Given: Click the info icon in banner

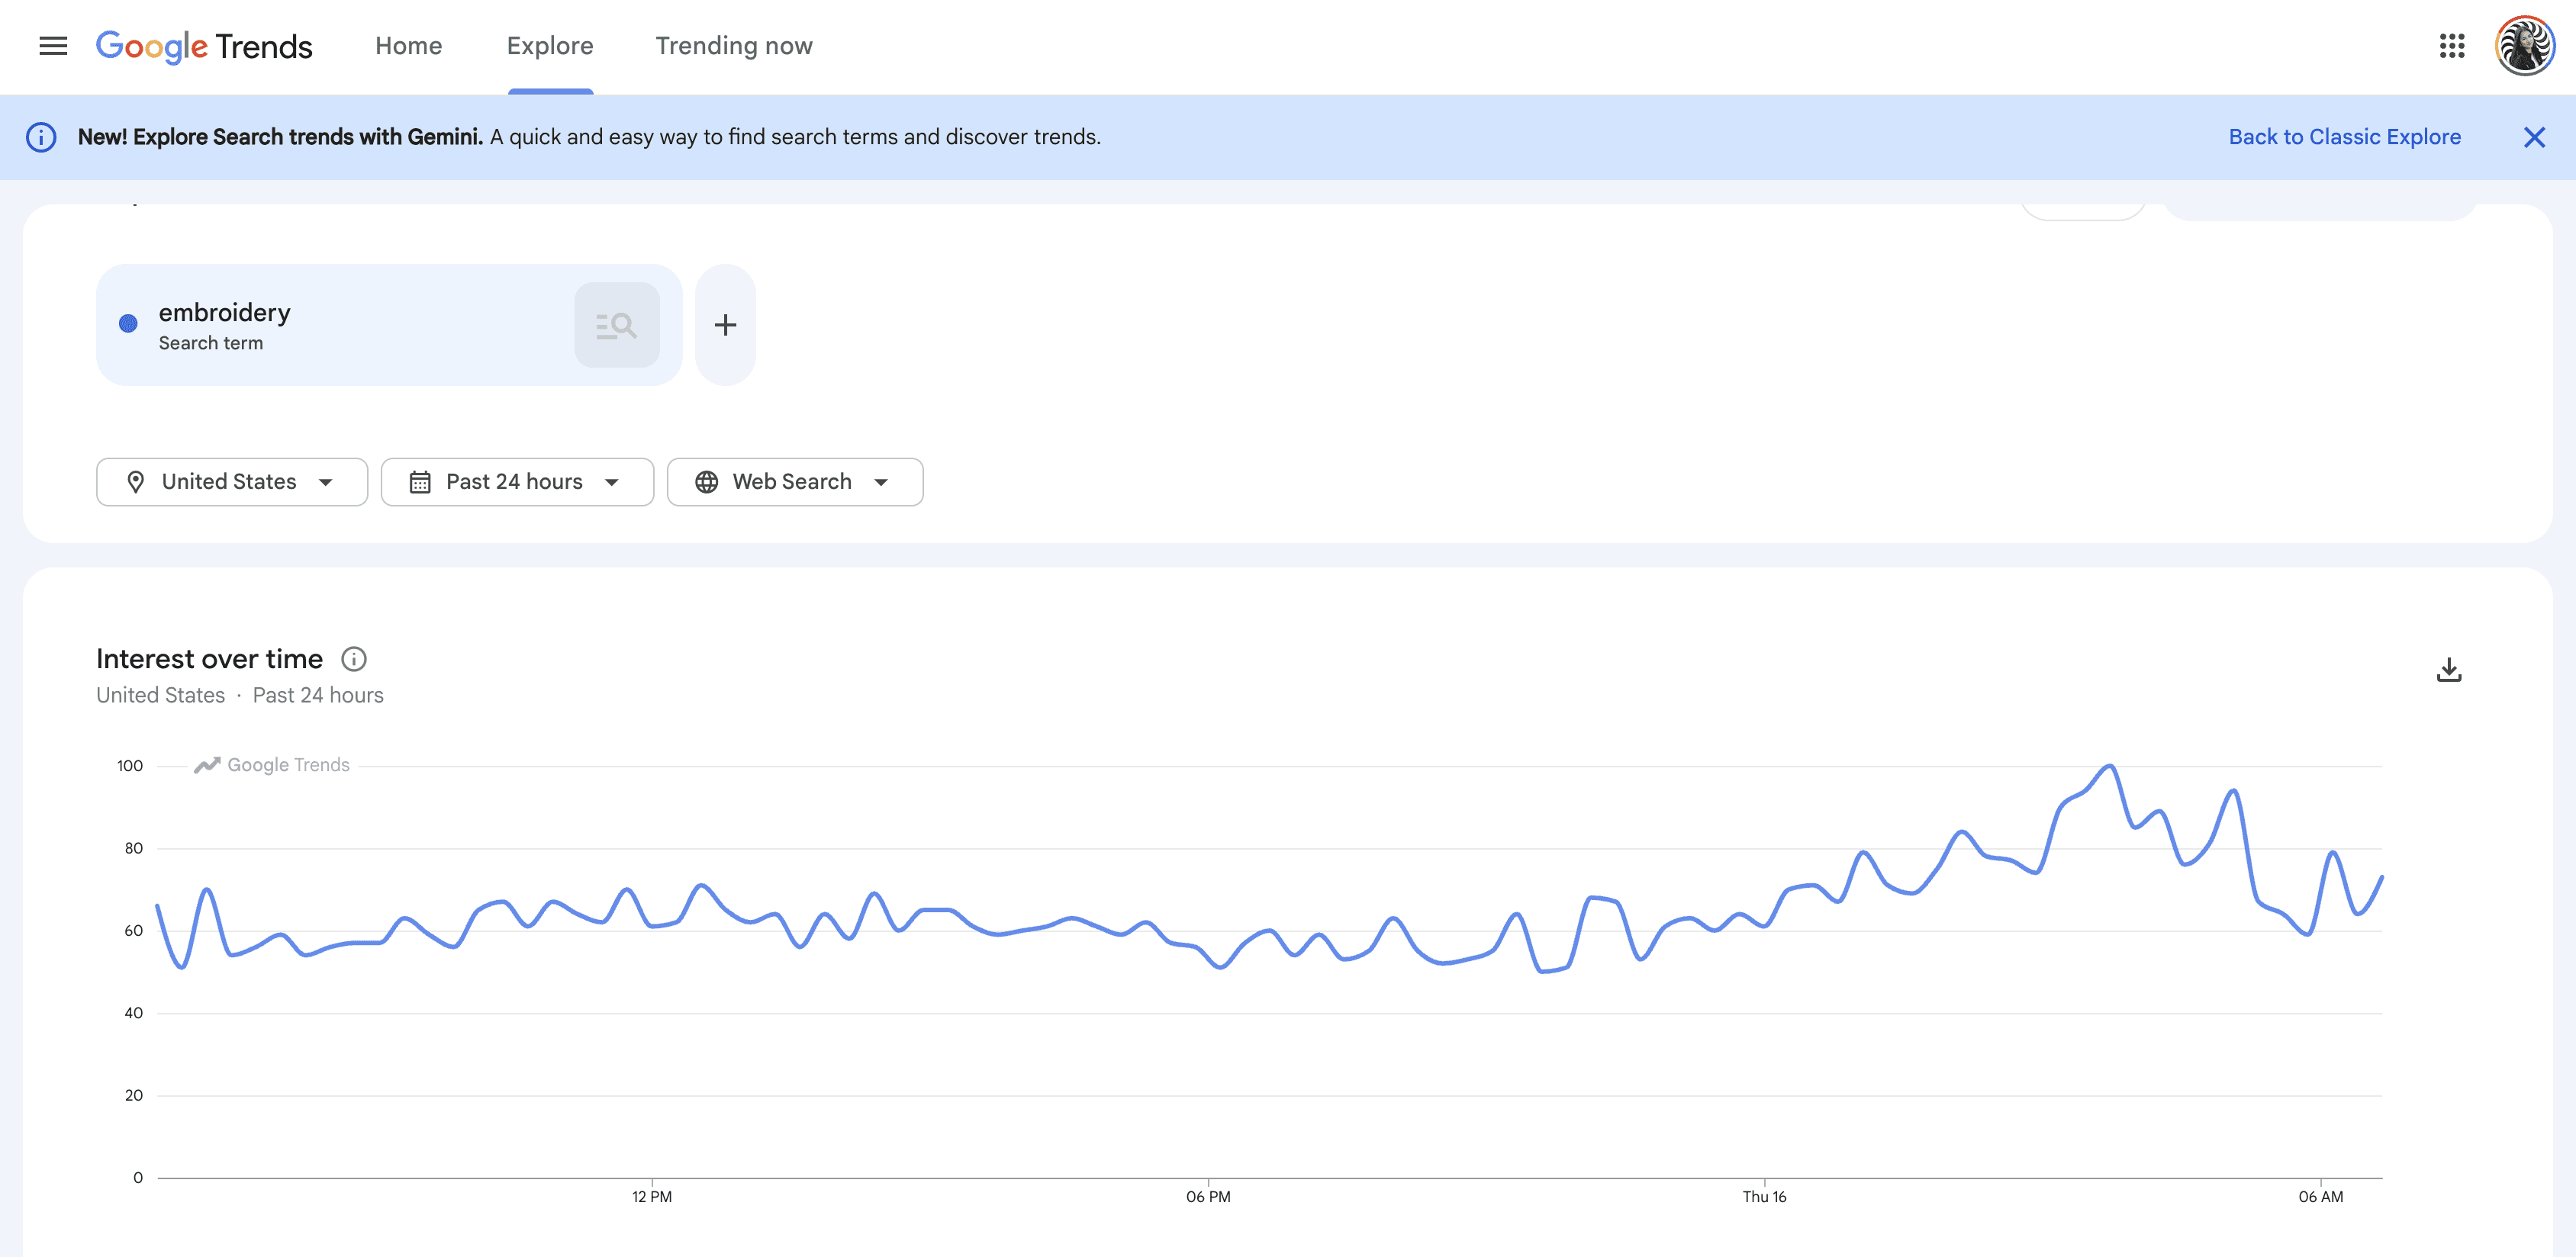Looking at the screenshot, I should click(41, 137).
